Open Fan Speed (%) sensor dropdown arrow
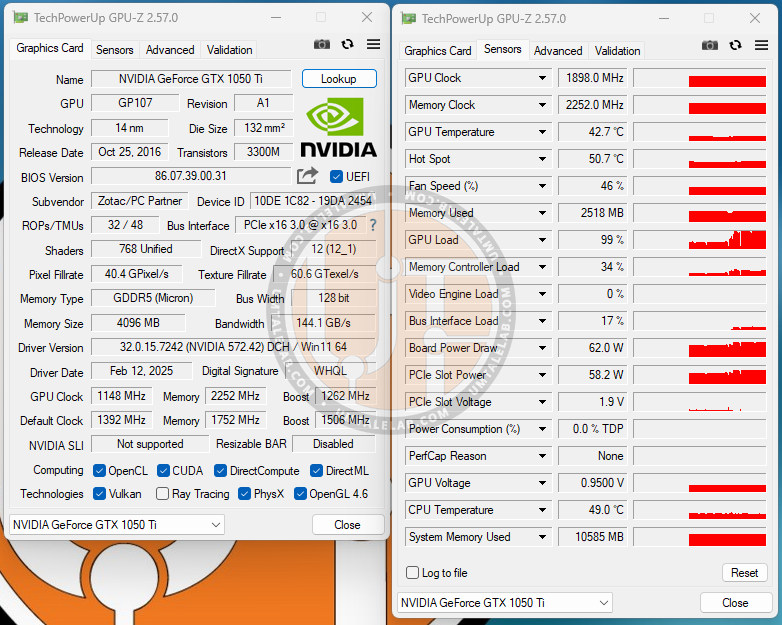 pos(542,186)
